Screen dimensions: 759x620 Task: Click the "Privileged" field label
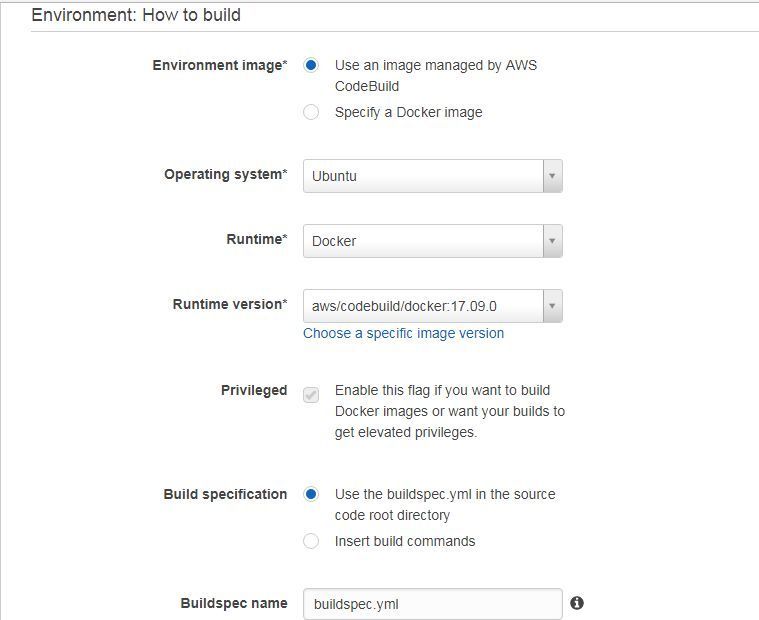[x=254, y=390]
